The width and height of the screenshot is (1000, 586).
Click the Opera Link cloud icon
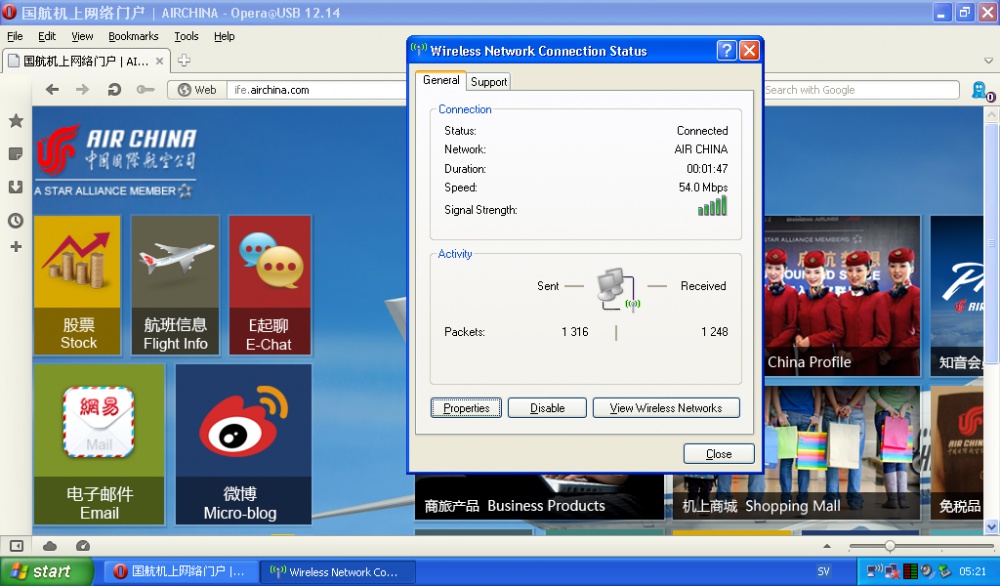coord(50,546)
